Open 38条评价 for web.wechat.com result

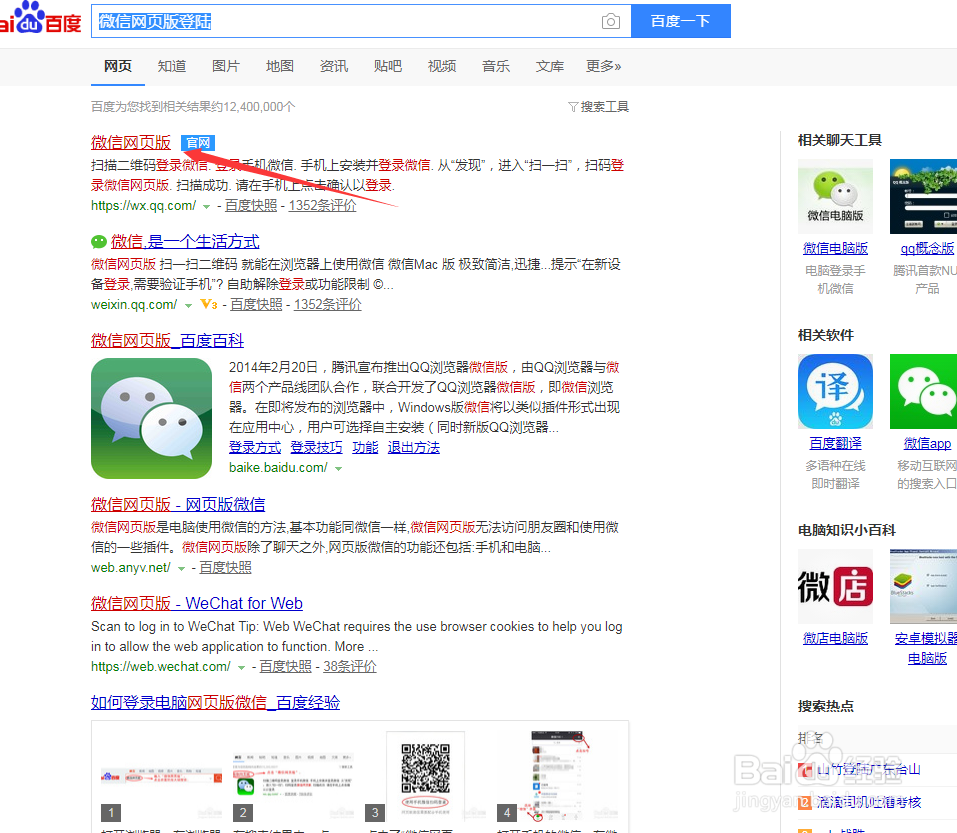point(350,666)
